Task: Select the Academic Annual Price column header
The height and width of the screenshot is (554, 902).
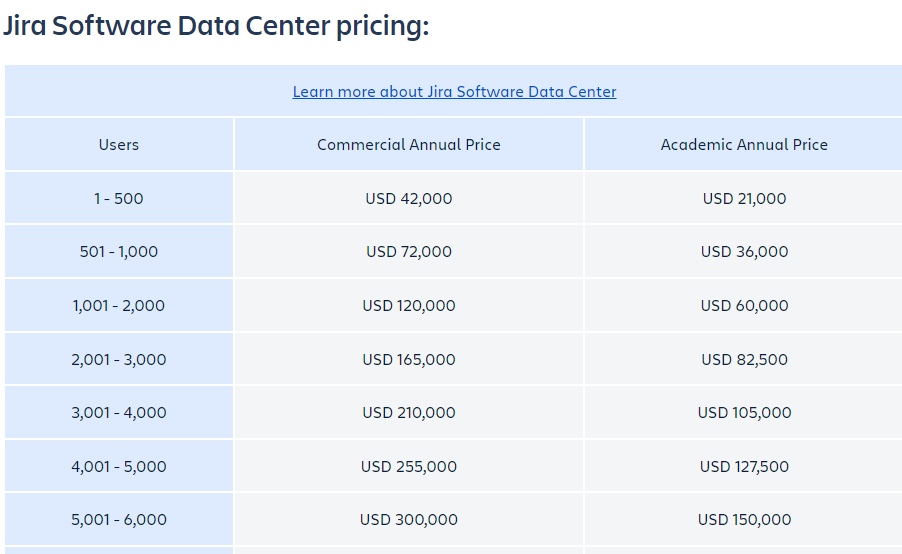Action: (744, 145)
